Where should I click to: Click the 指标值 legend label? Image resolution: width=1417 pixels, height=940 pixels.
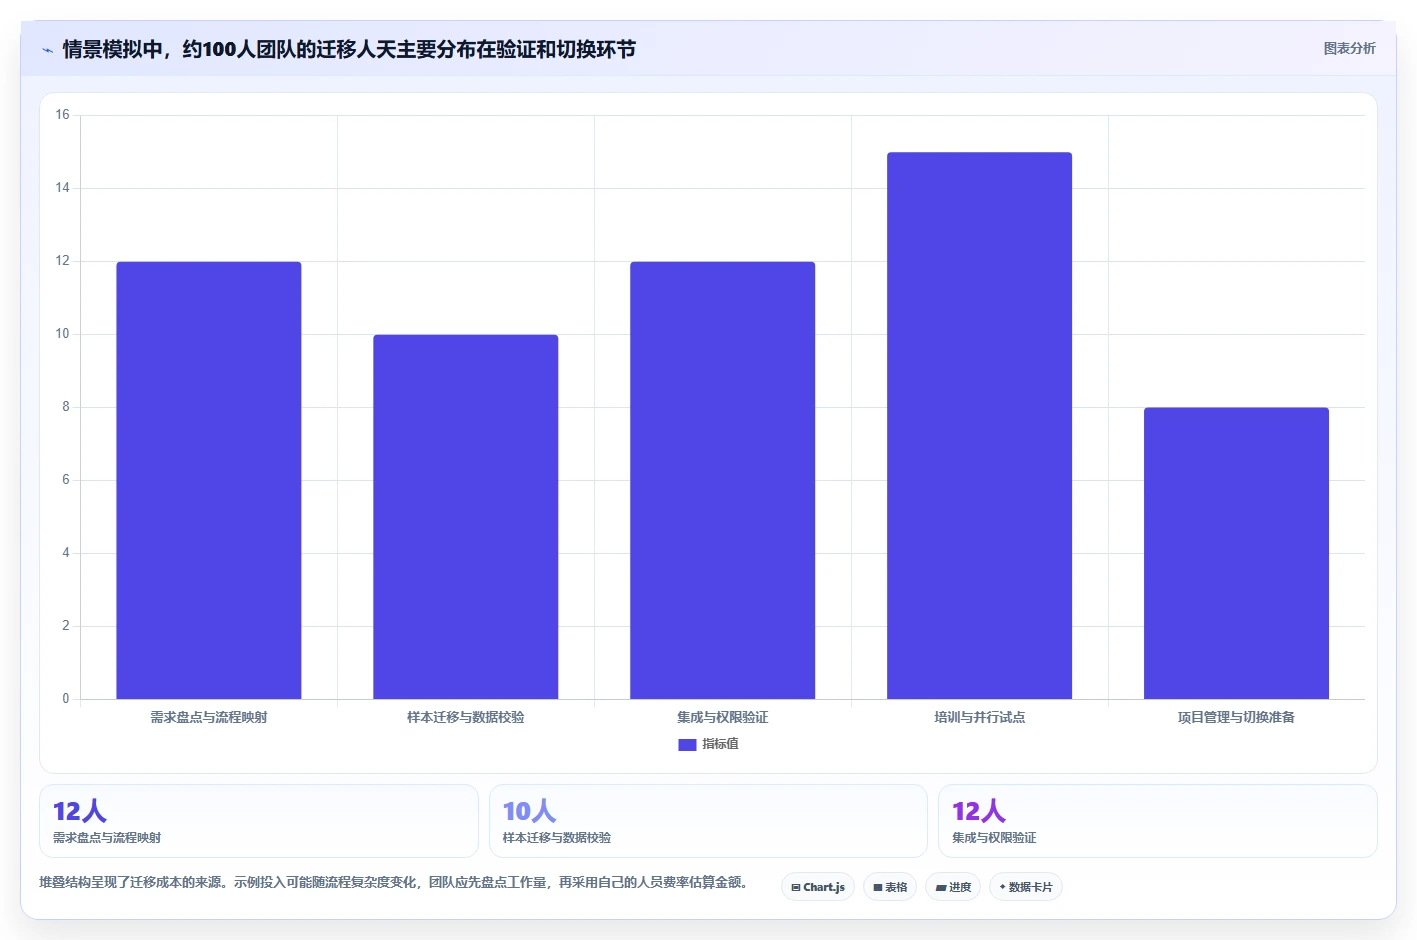tap(720, 744)
